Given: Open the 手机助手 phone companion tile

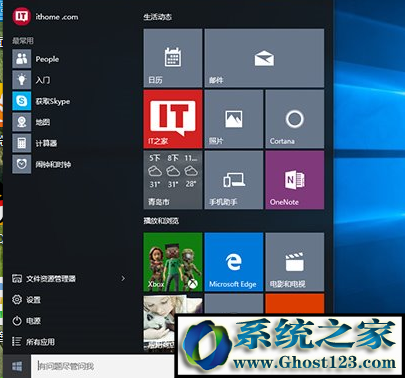Looking at the screenshot, I should click(x=234, y=180).
